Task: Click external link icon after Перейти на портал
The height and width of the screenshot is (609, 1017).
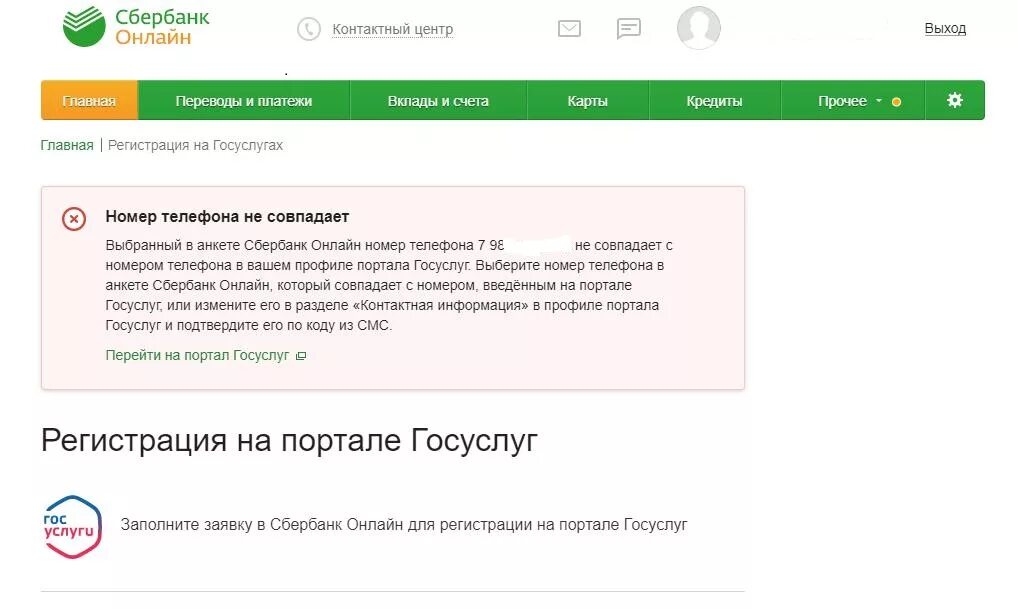Action: pyautogui.click(x=301, y=355)
